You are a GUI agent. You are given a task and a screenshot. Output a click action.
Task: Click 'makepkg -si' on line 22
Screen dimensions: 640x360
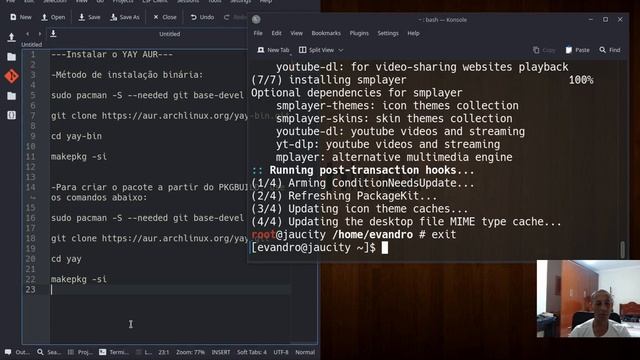[x=79, y=279]
